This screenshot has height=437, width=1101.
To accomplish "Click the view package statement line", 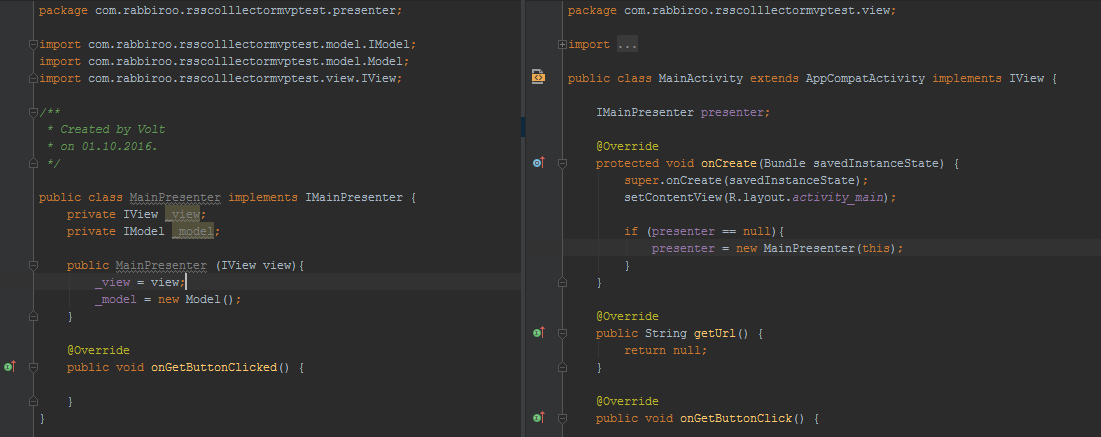I will click(x=732, y=11).
